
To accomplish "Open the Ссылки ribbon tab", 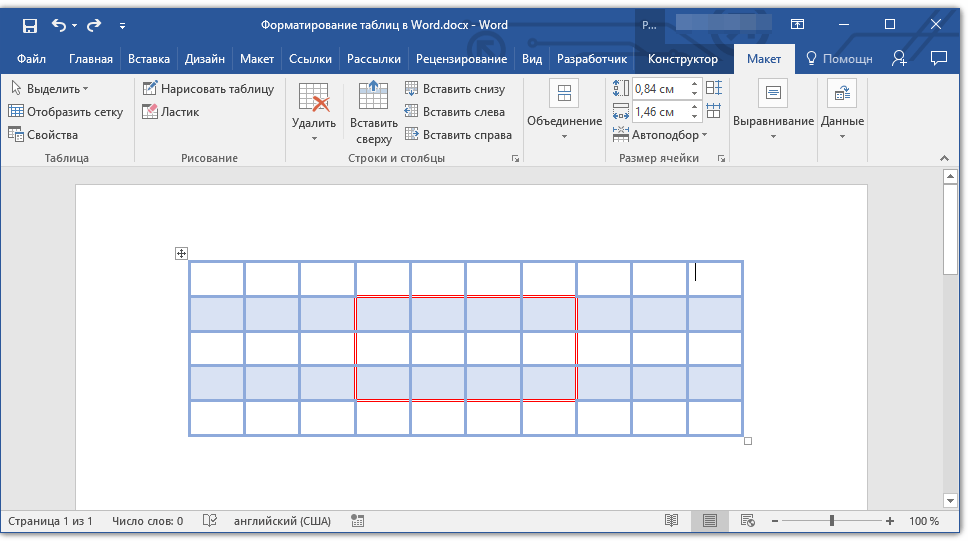I will [311, 59].
